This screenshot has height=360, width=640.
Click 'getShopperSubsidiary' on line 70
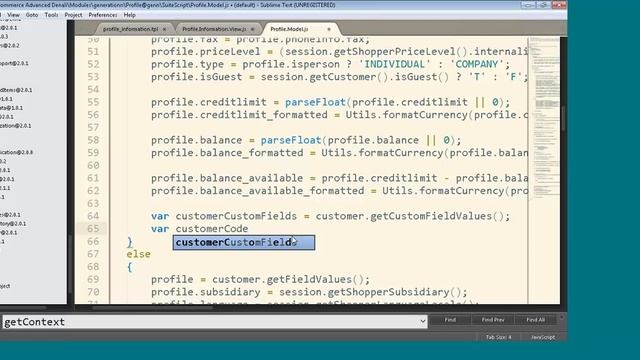pos(388,292)
